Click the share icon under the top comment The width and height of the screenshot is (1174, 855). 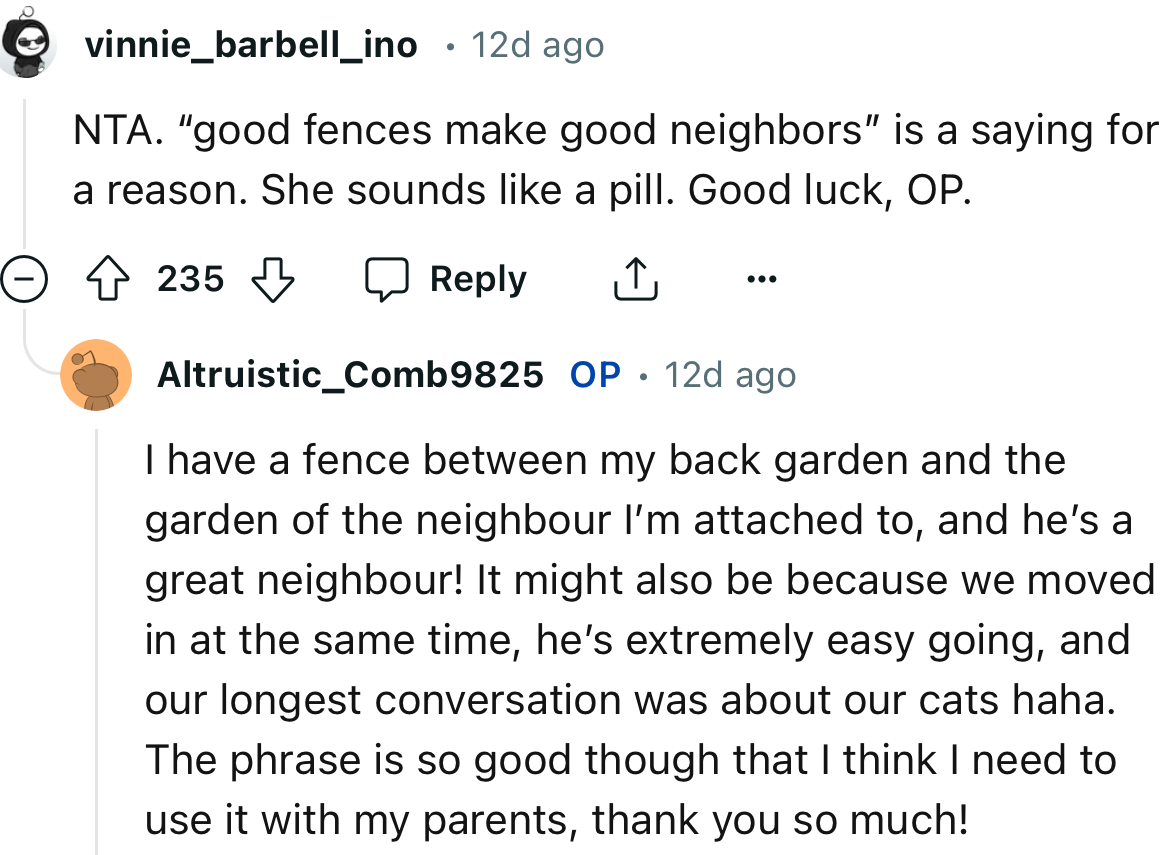tap(636, 278)
